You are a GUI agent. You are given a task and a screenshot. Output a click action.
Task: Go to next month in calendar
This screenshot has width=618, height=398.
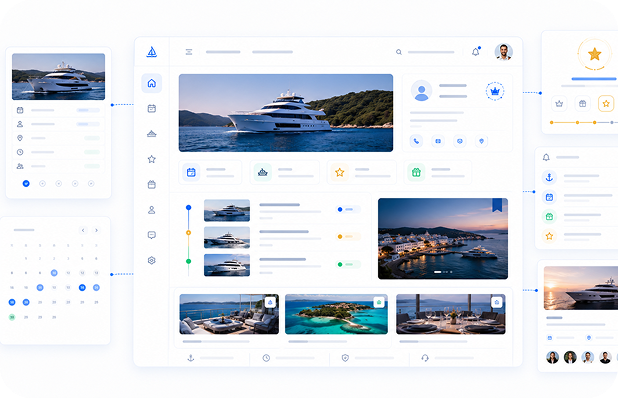pos(96,230)
